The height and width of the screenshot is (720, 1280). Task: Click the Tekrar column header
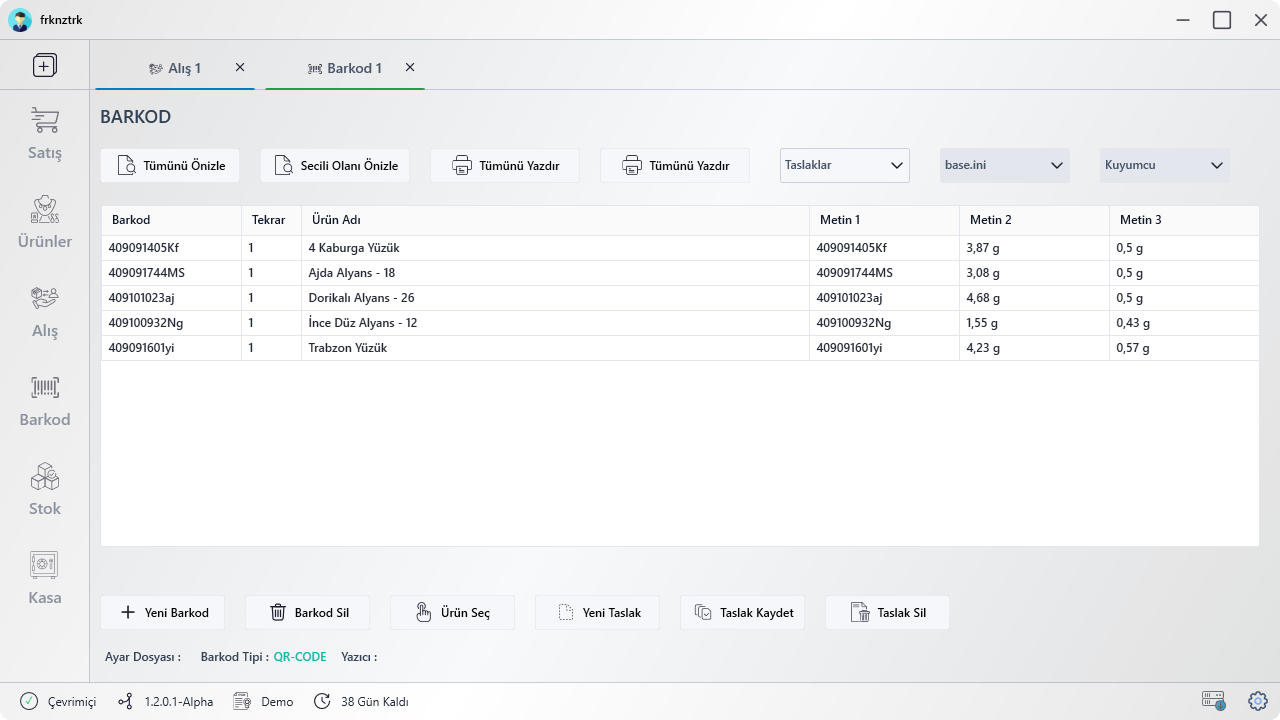[x=271, y=220]
